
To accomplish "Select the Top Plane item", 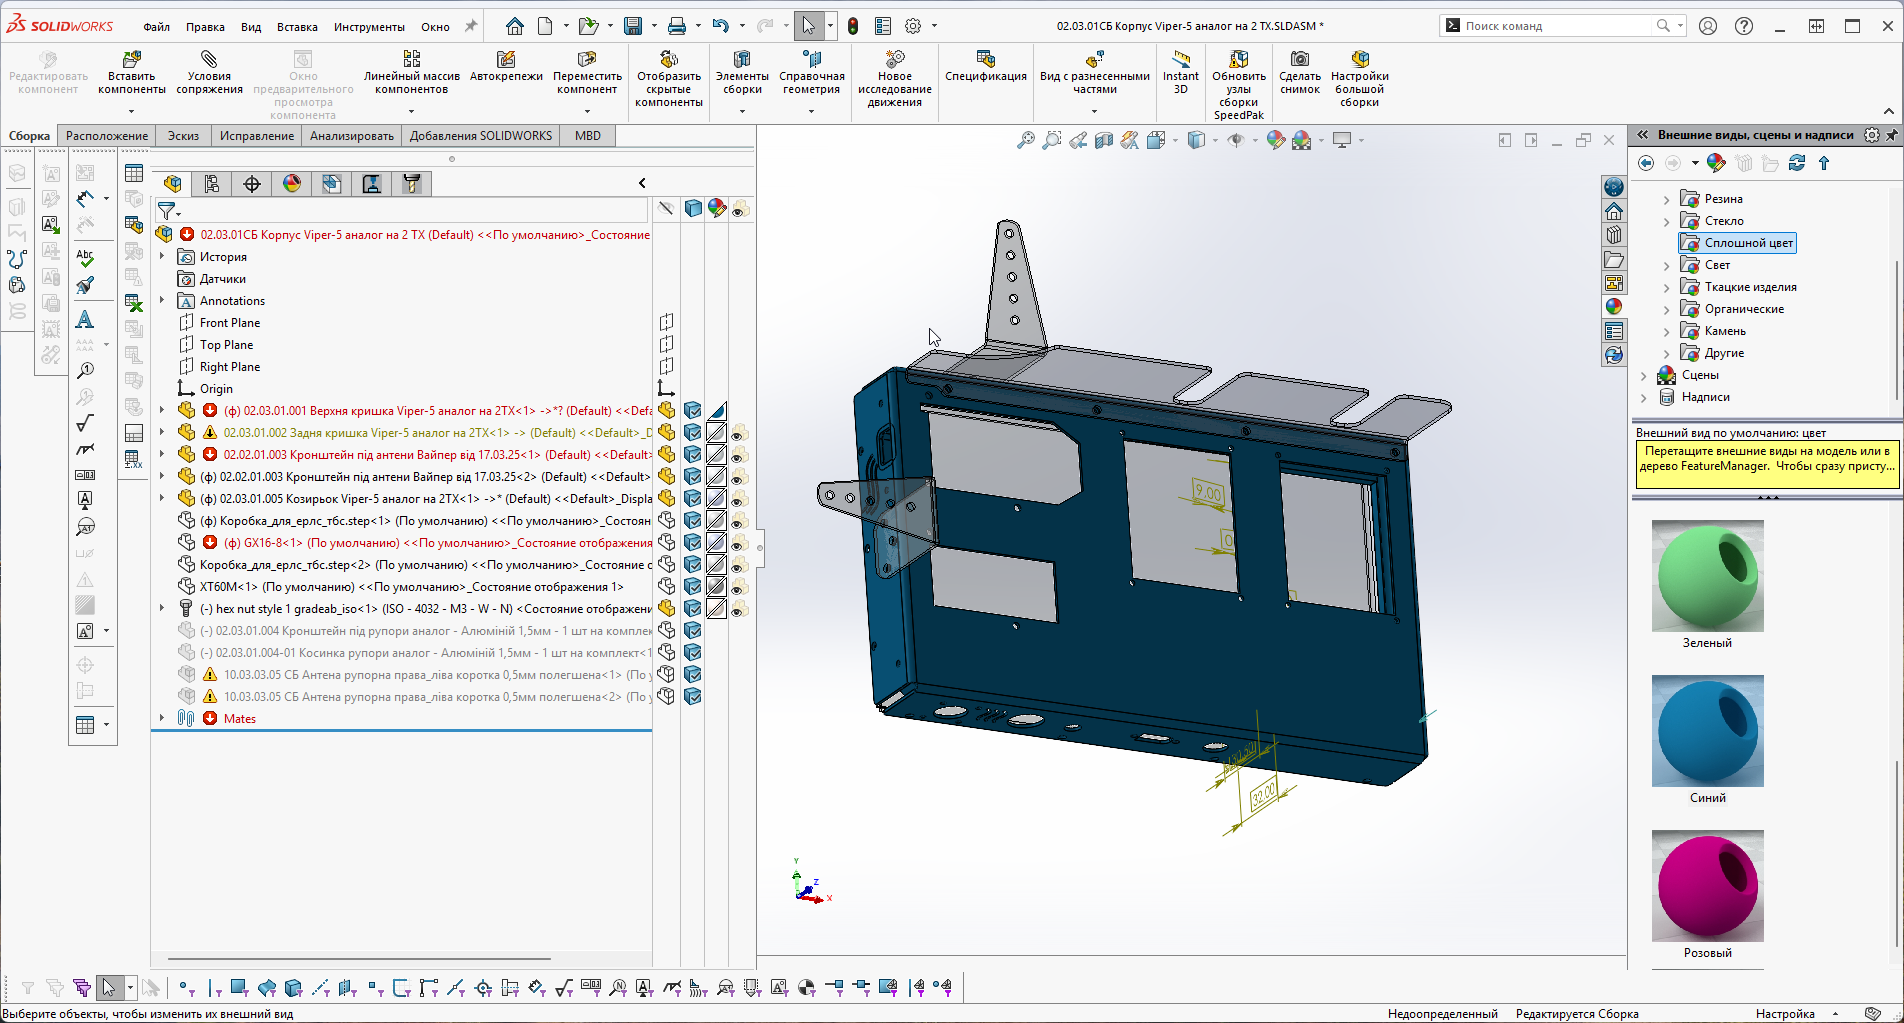I will pyautogui.click(x=226, y=345).
